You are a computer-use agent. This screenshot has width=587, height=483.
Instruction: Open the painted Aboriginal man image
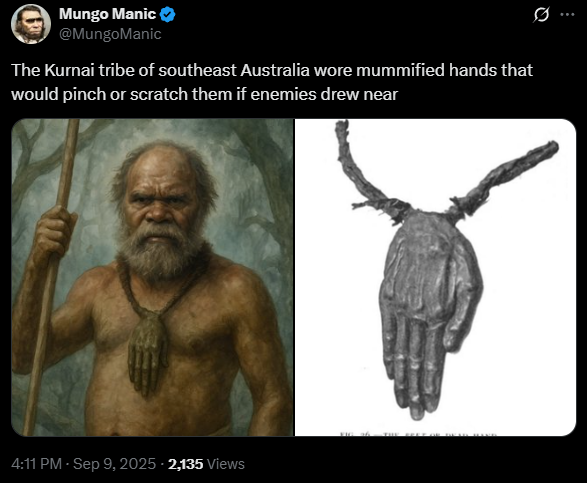tap(152, 277)
